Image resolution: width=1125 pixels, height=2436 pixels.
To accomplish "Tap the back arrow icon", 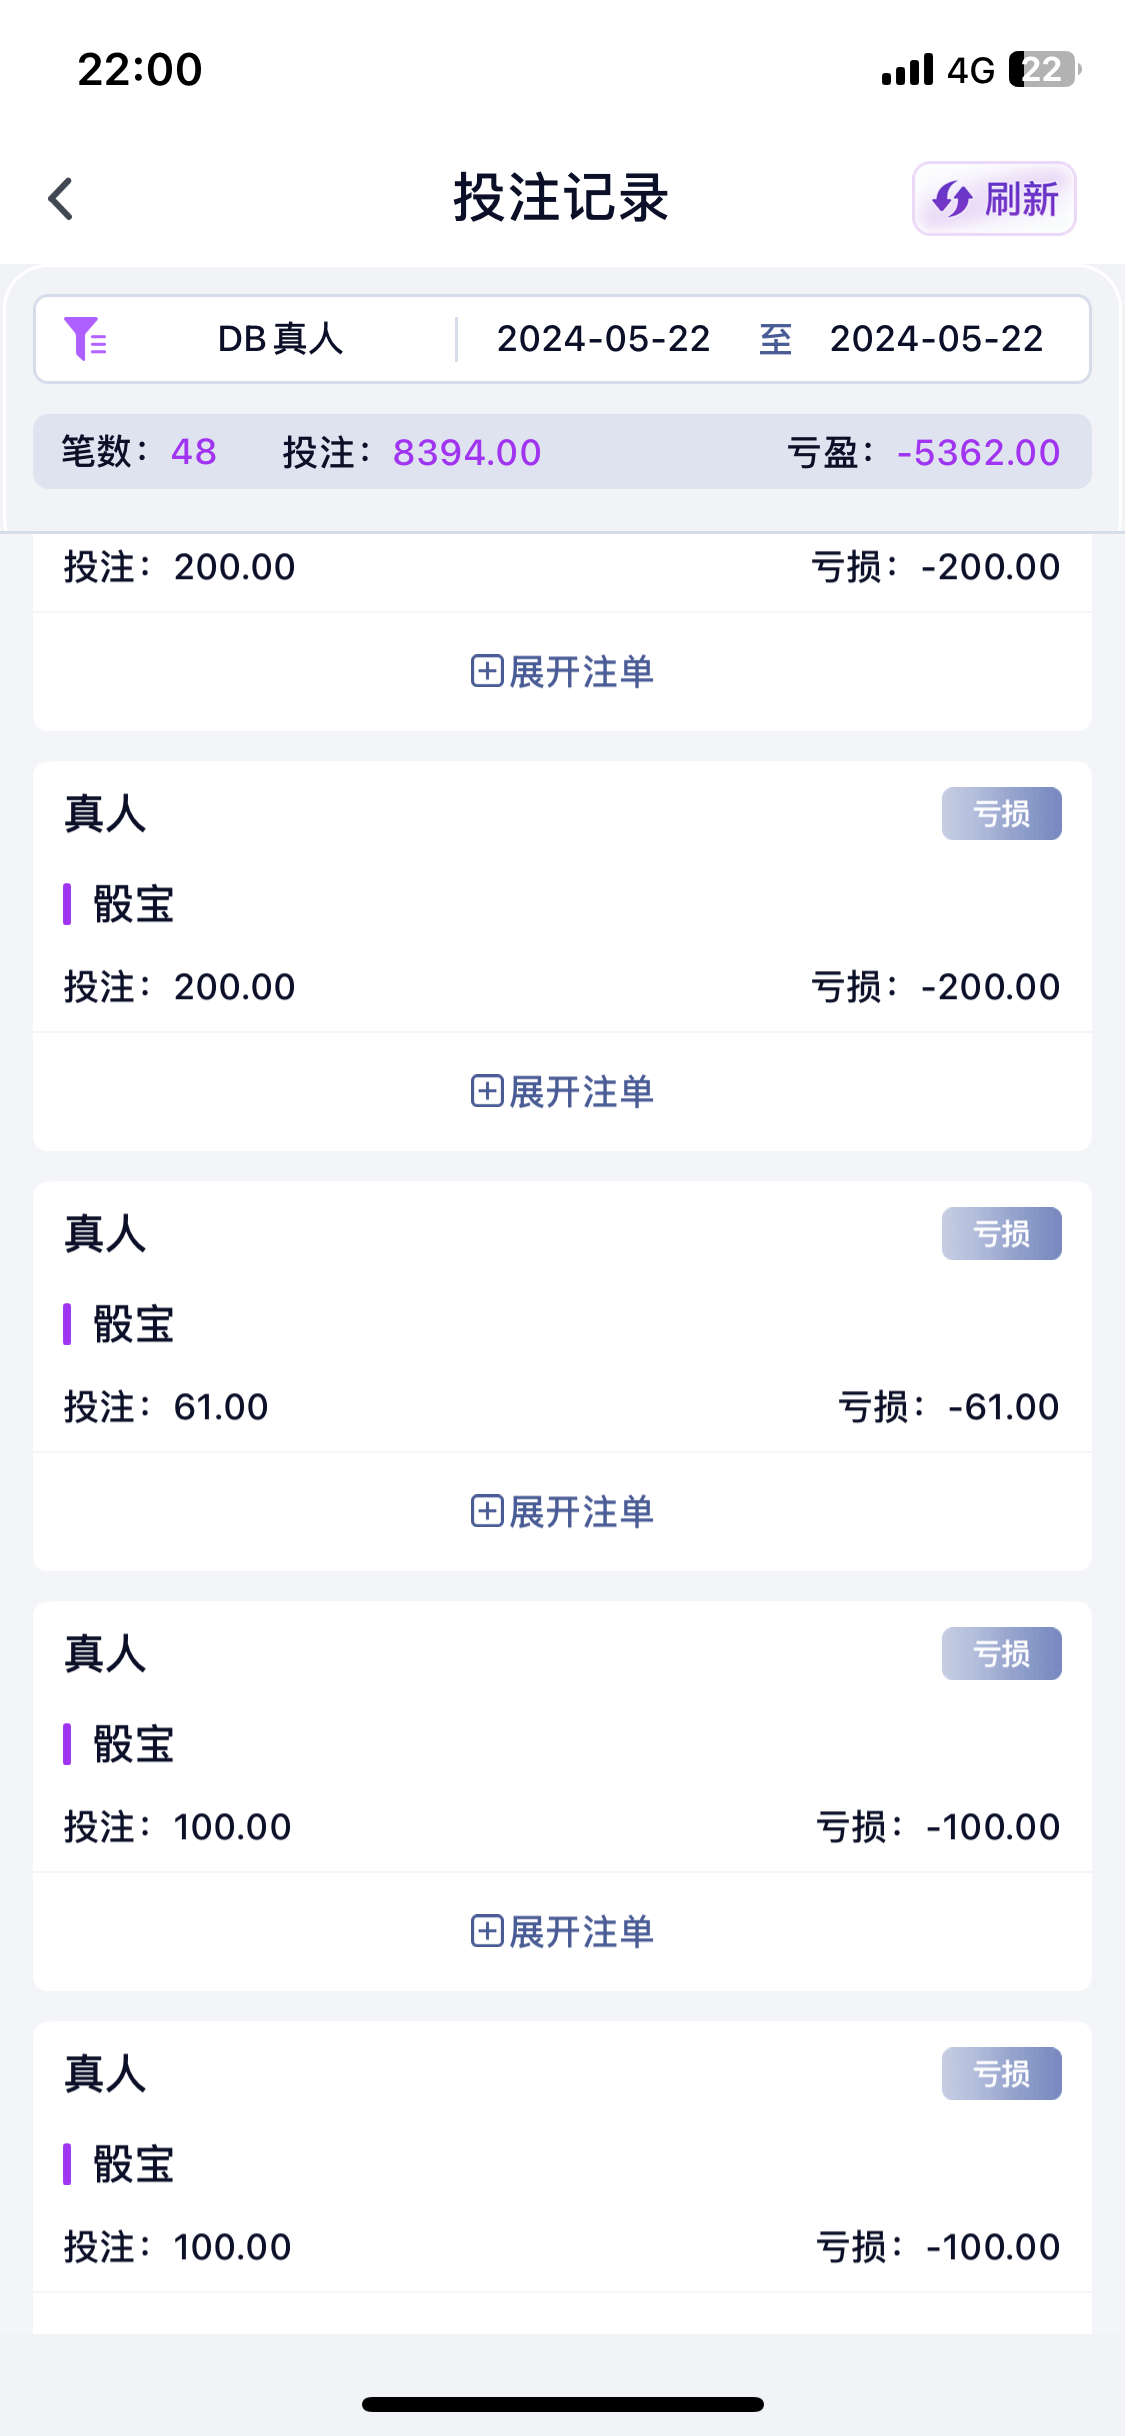I will [x=61, y=198].
